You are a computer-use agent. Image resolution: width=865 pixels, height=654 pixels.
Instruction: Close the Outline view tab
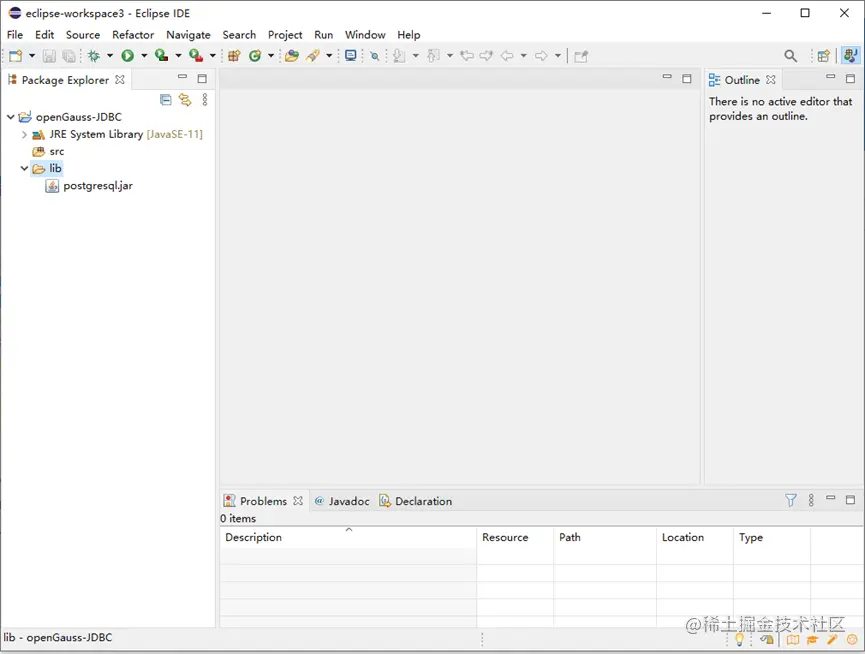771,80
